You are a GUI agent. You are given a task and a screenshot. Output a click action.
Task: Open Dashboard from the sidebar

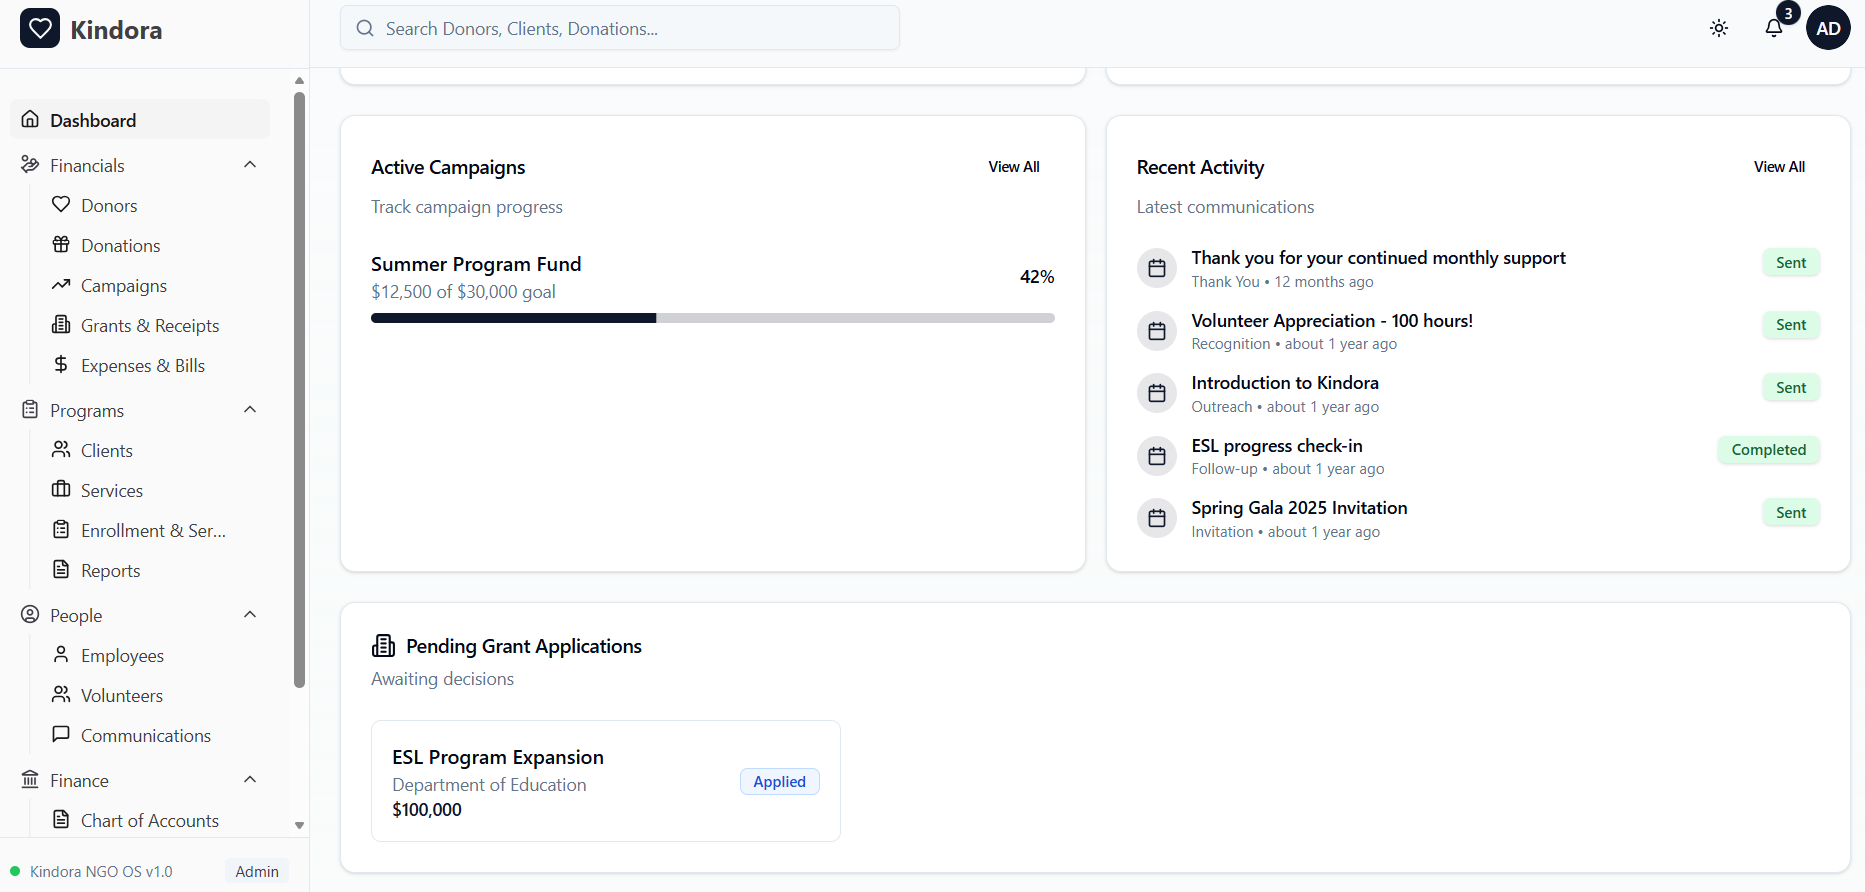coord(140,120)
